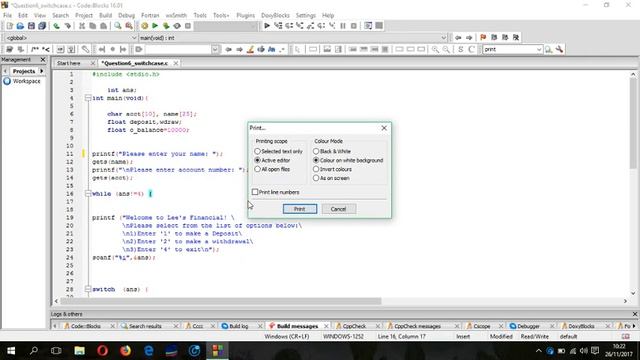Switch to the Debugger log tab
The image size is (640, 360).
click(528, 326)
